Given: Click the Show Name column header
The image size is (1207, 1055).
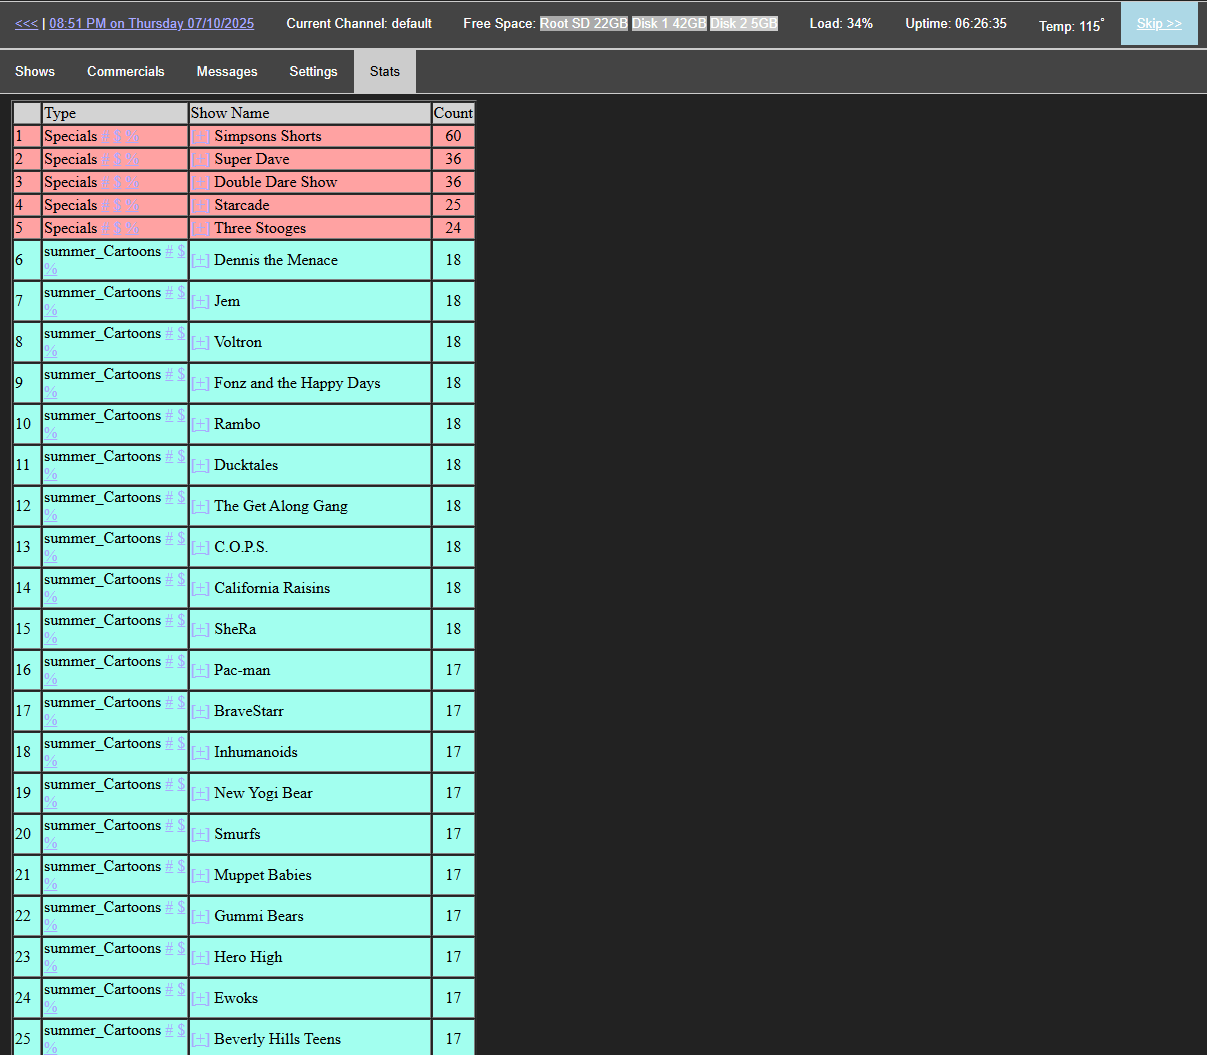Looking at the screenshot, I should click(310, 113).
